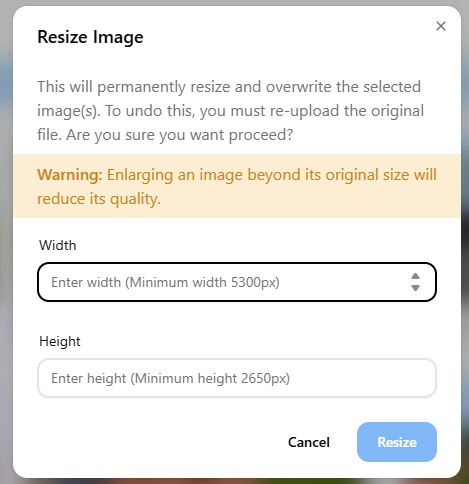This screenshot has width=469, height=484.
Task: Click the Width field label
Action: [58, 245]
